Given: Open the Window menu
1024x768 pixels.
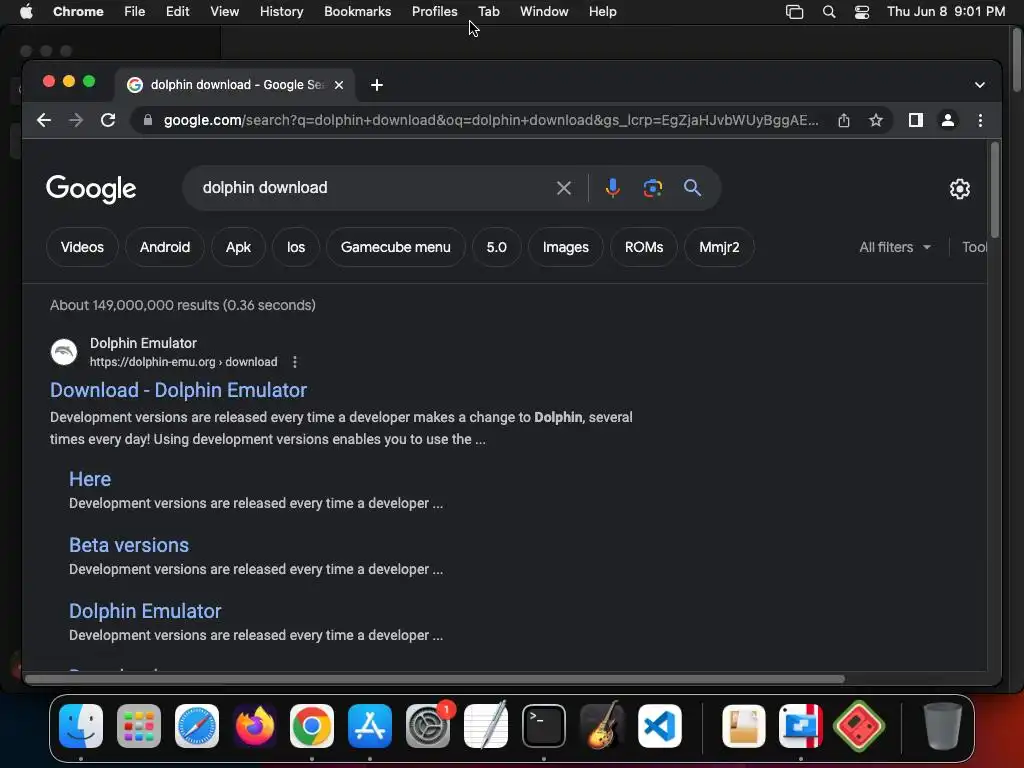Looking at the screenshot, I should tap(544, 12).
